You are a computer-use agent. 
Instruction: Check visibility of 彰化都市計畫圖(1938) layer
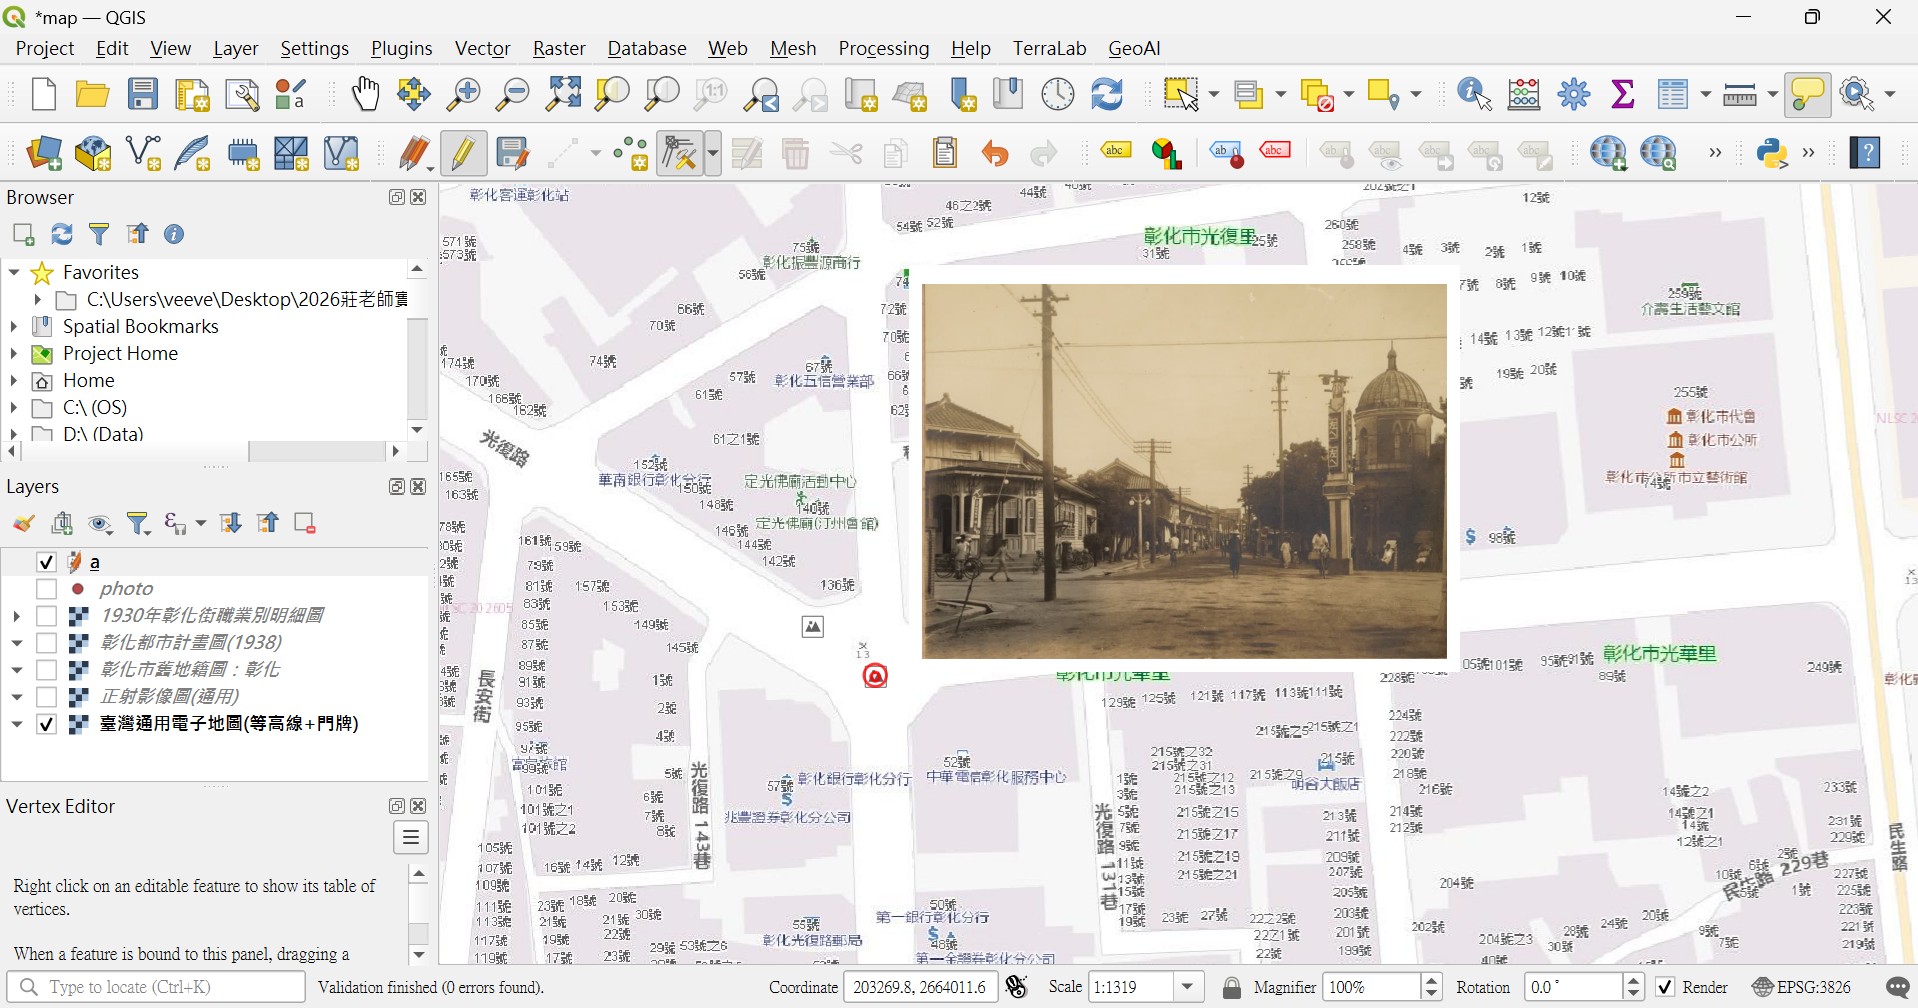point(46,643)
